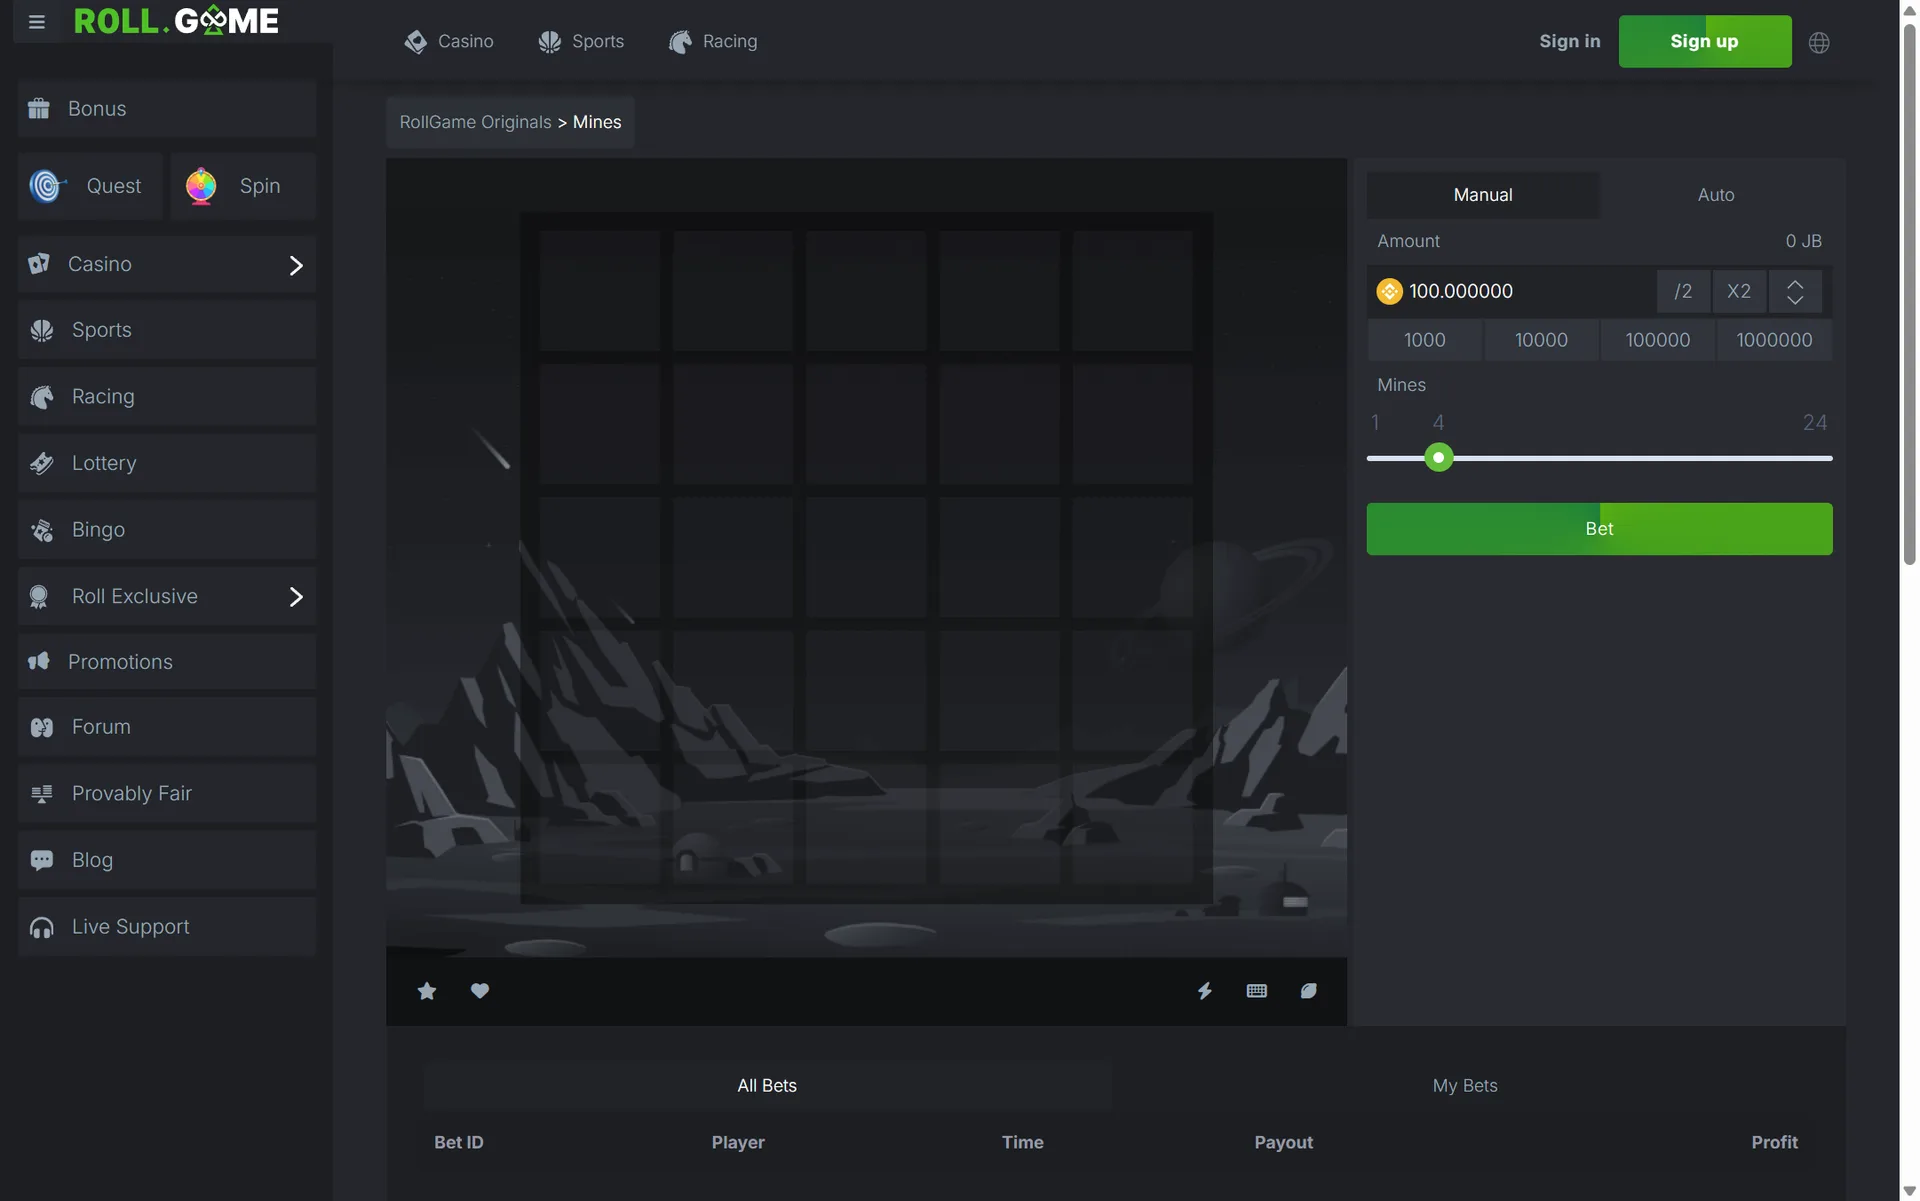Expand the Casino sidebar chevron
The image size is (1920, 1201).
[296, 265]
